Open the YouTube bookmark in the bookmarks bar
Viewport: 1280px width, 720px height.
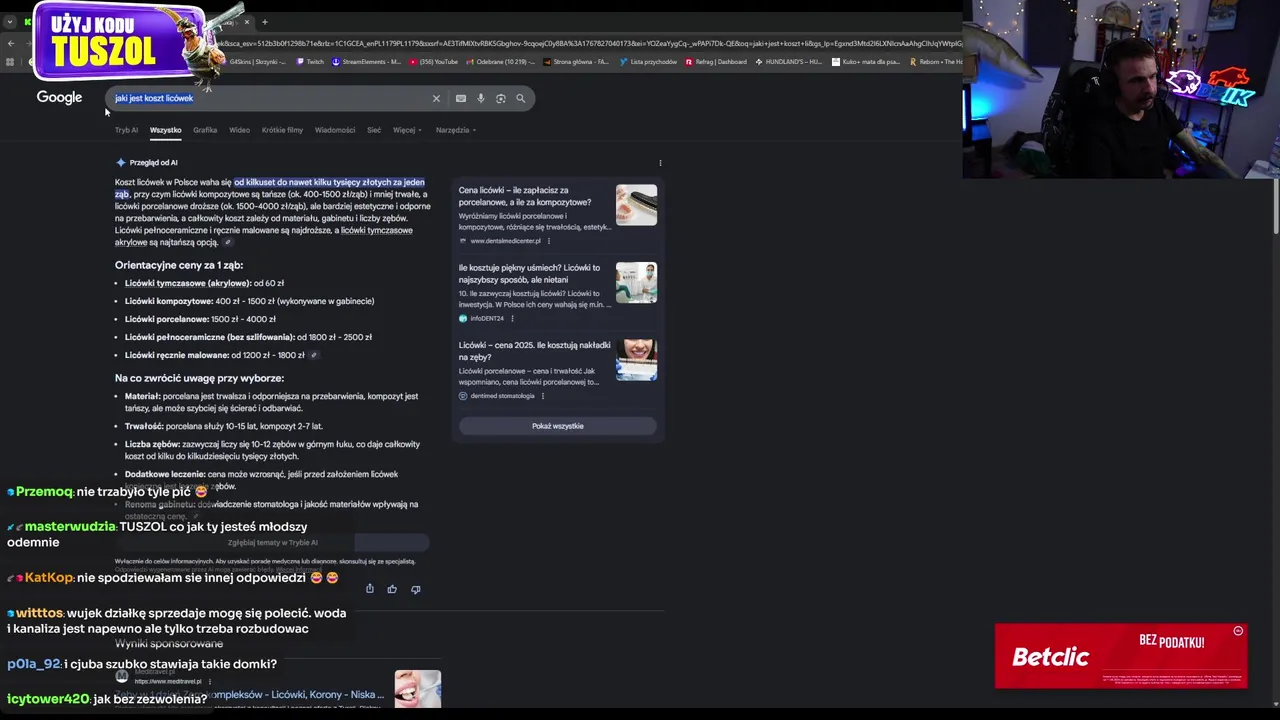[x=434, y=62]
